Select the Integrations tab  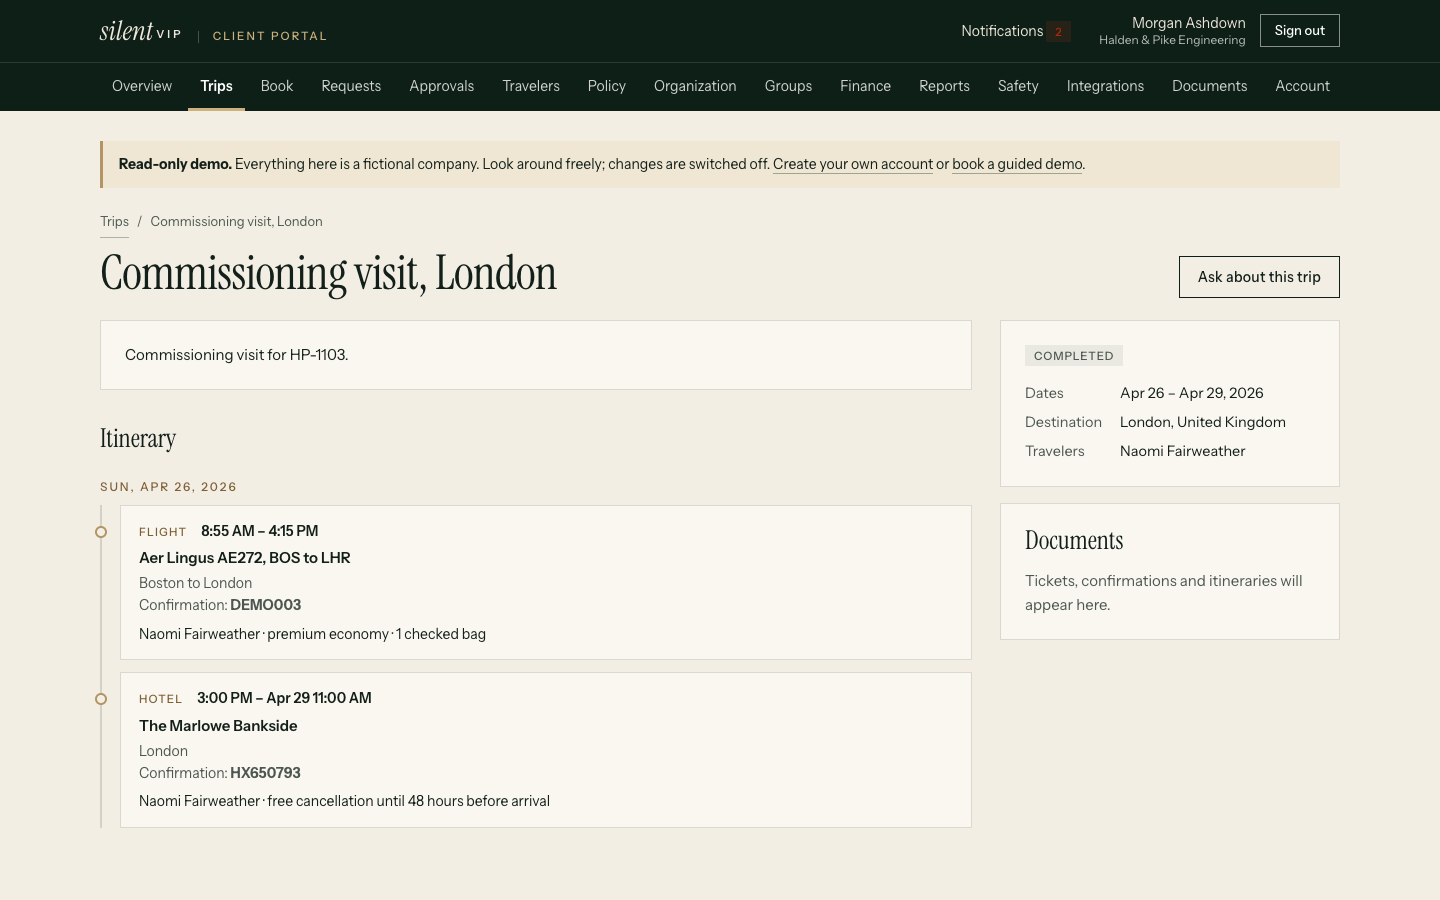[1105, 86]
